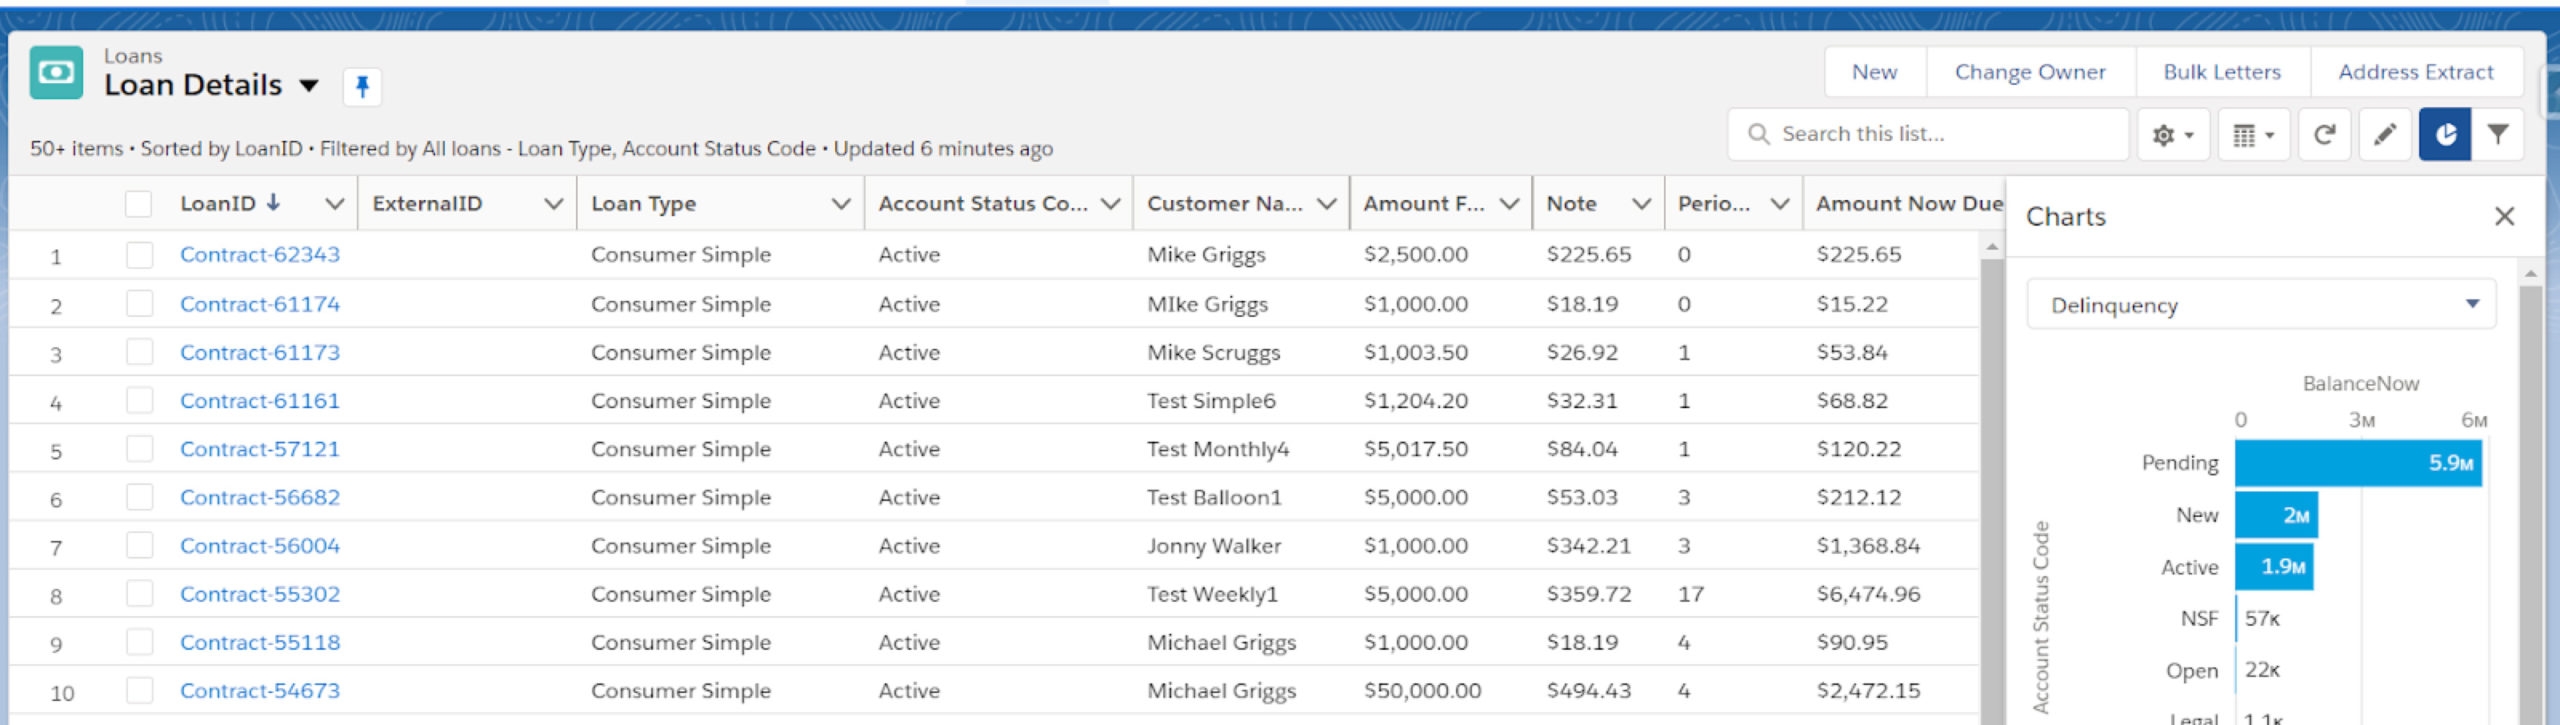2560x725 pixels.
Task: Pin the Loan Details list view
Action: (362, 87)
